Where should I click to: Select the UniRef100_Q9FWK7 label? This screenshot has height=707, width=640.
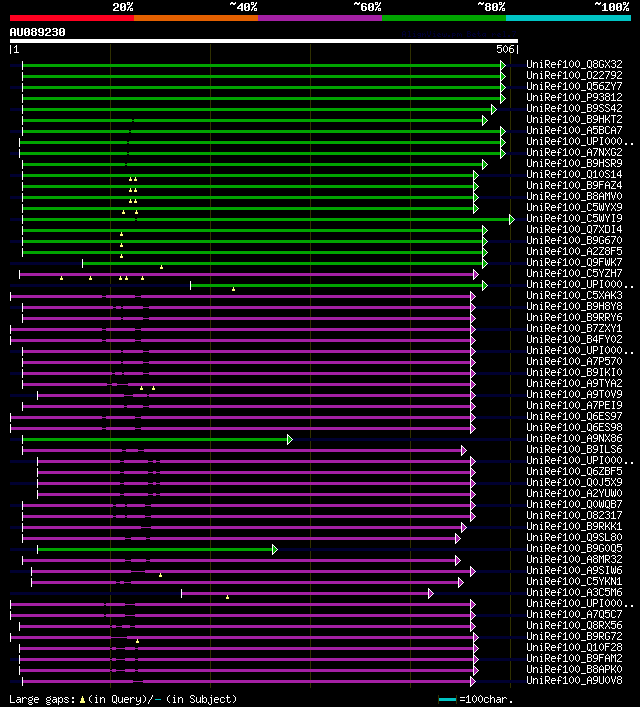574,262
